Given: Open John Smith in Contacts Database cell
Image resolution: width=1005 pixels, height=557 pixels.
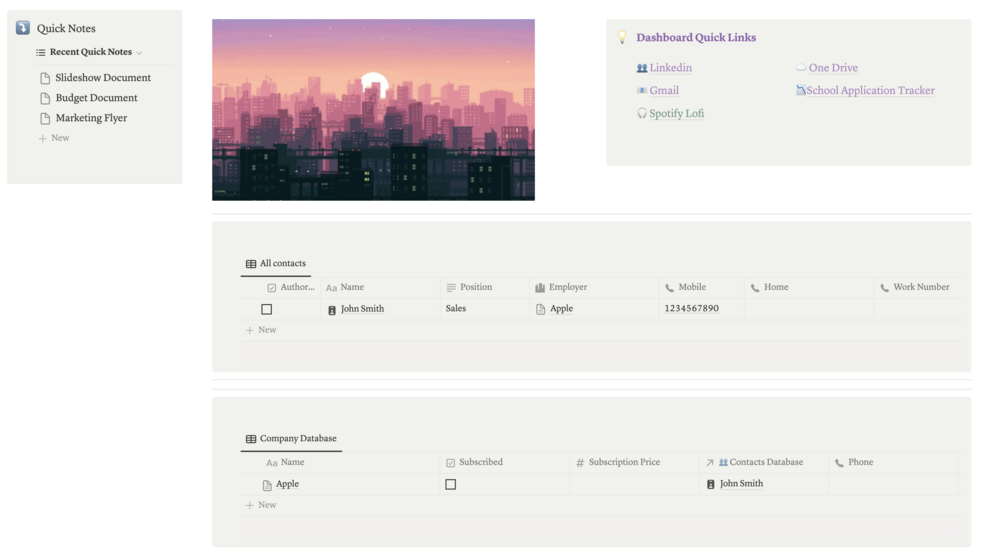Looking at the screenshot, I should (742, 484).
